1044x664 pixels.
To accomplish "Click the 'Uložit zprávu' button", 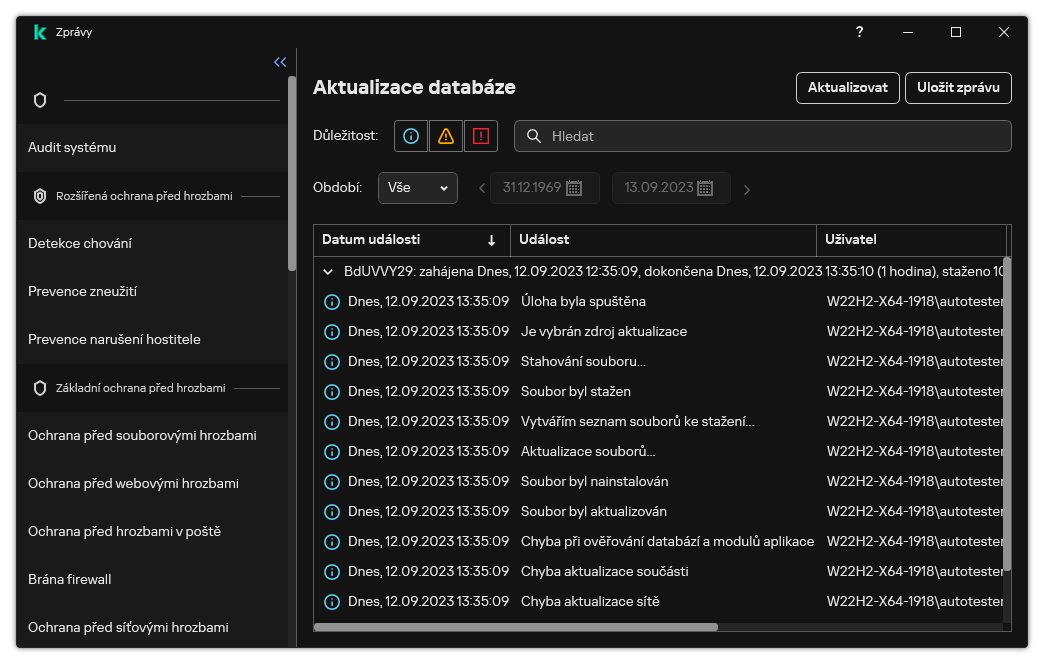I will pos(959,88).
